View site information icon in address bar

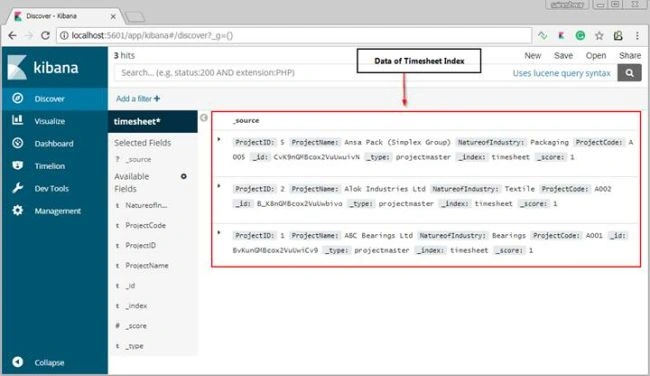(64, 36)
